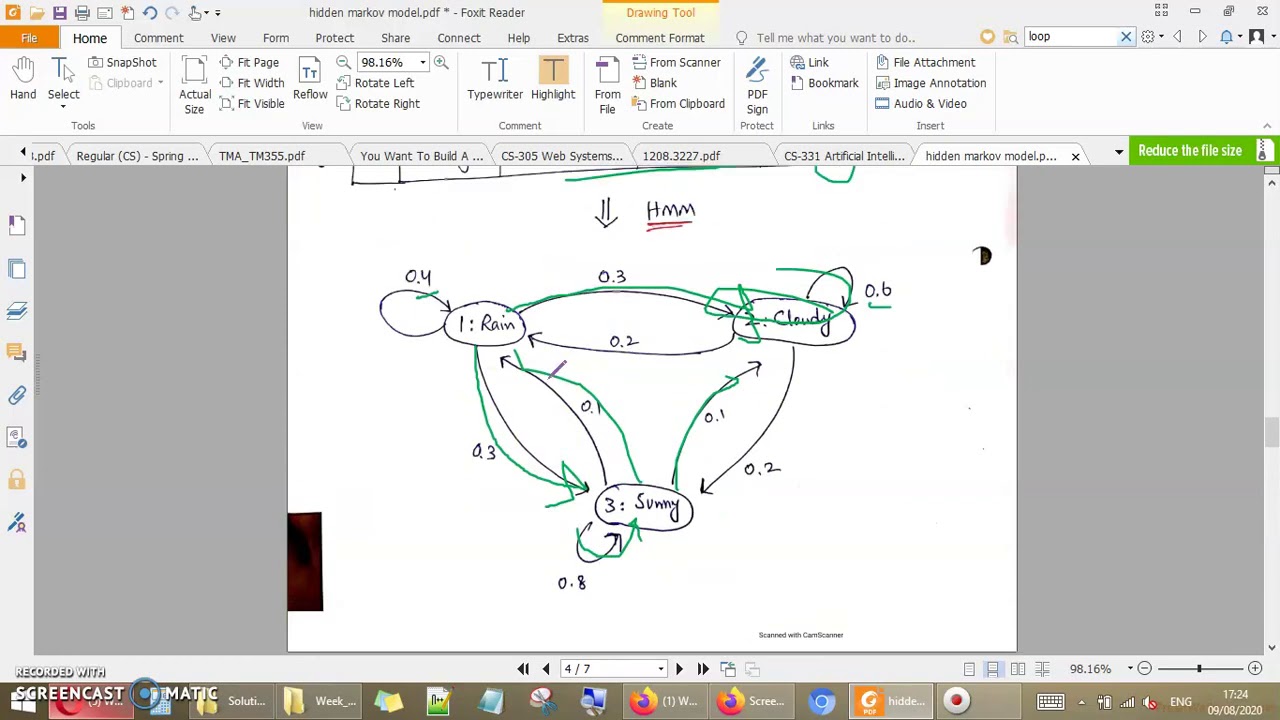
Task: Go to the first page
Action: click(x=523, y=668)
